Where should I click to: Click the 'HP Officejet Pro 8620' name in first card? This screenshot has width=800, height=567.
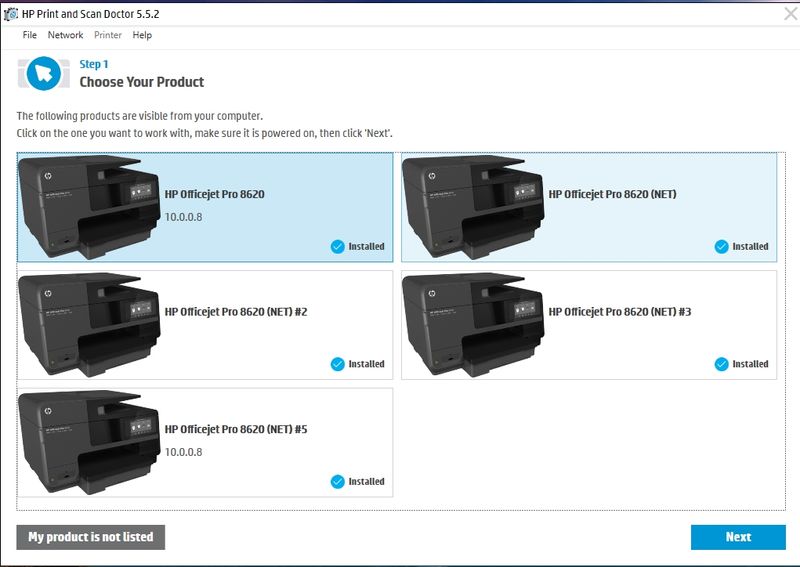pos(214,194)
